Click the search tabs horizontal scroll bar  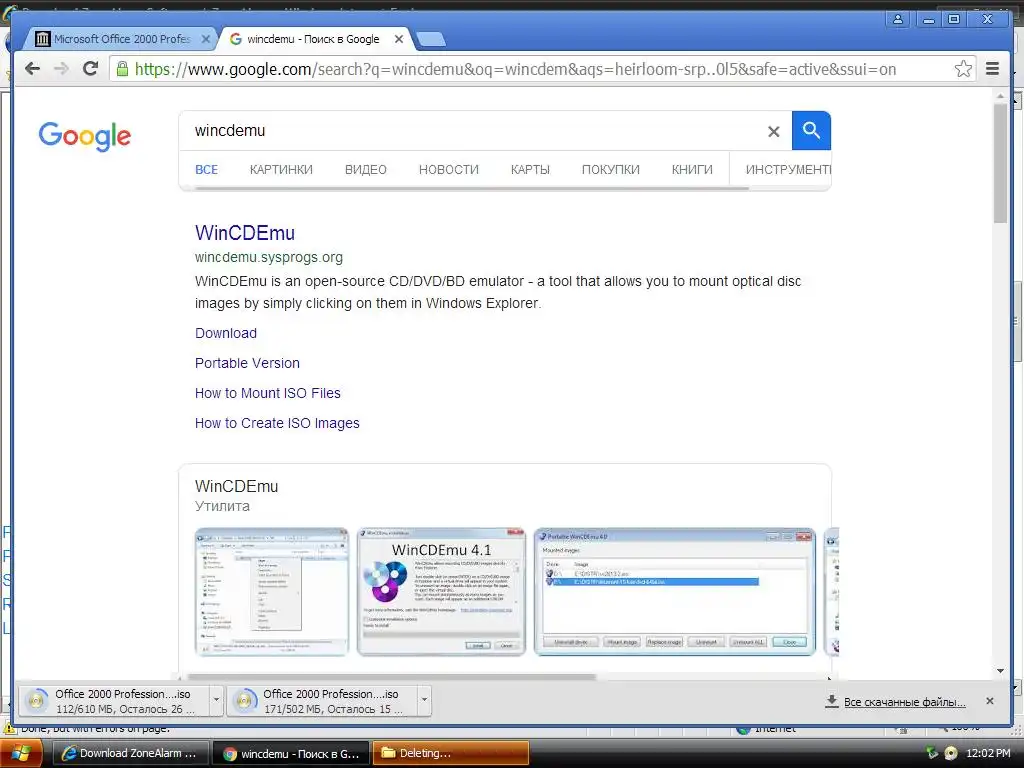click(x=472, y=189)
